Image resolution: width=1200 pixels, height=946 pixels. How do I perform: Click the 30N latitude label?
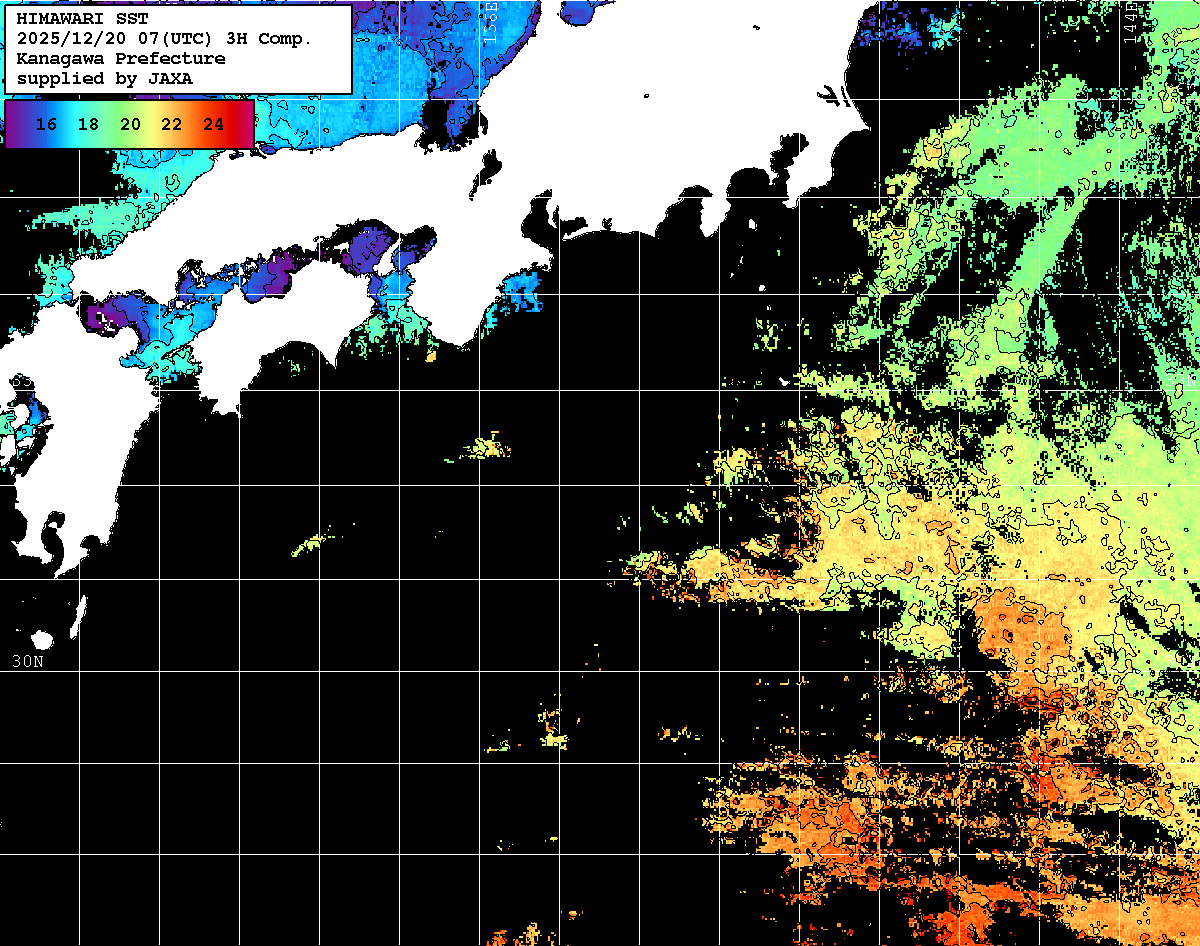[x=28, y=662]
